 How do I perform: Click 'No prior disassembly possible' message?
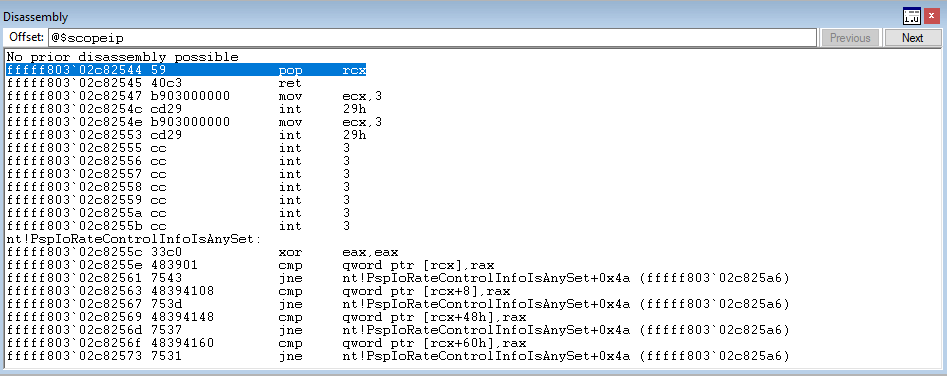tap(123, 57)
